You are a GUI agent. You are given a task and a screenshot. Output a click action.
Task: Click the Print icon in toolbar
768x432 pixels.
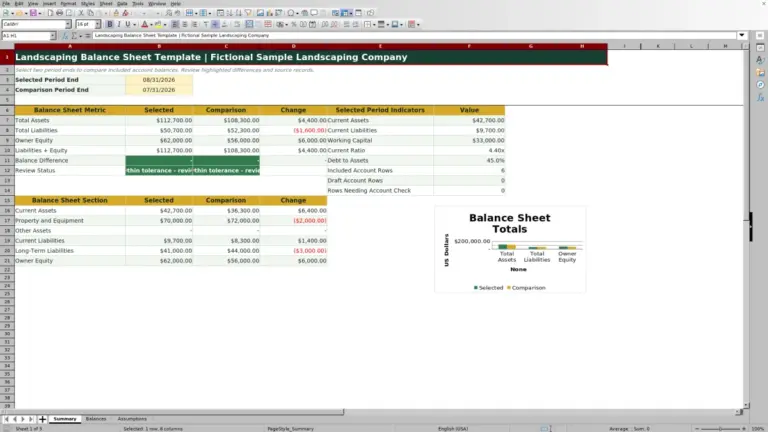click(59, 13)
